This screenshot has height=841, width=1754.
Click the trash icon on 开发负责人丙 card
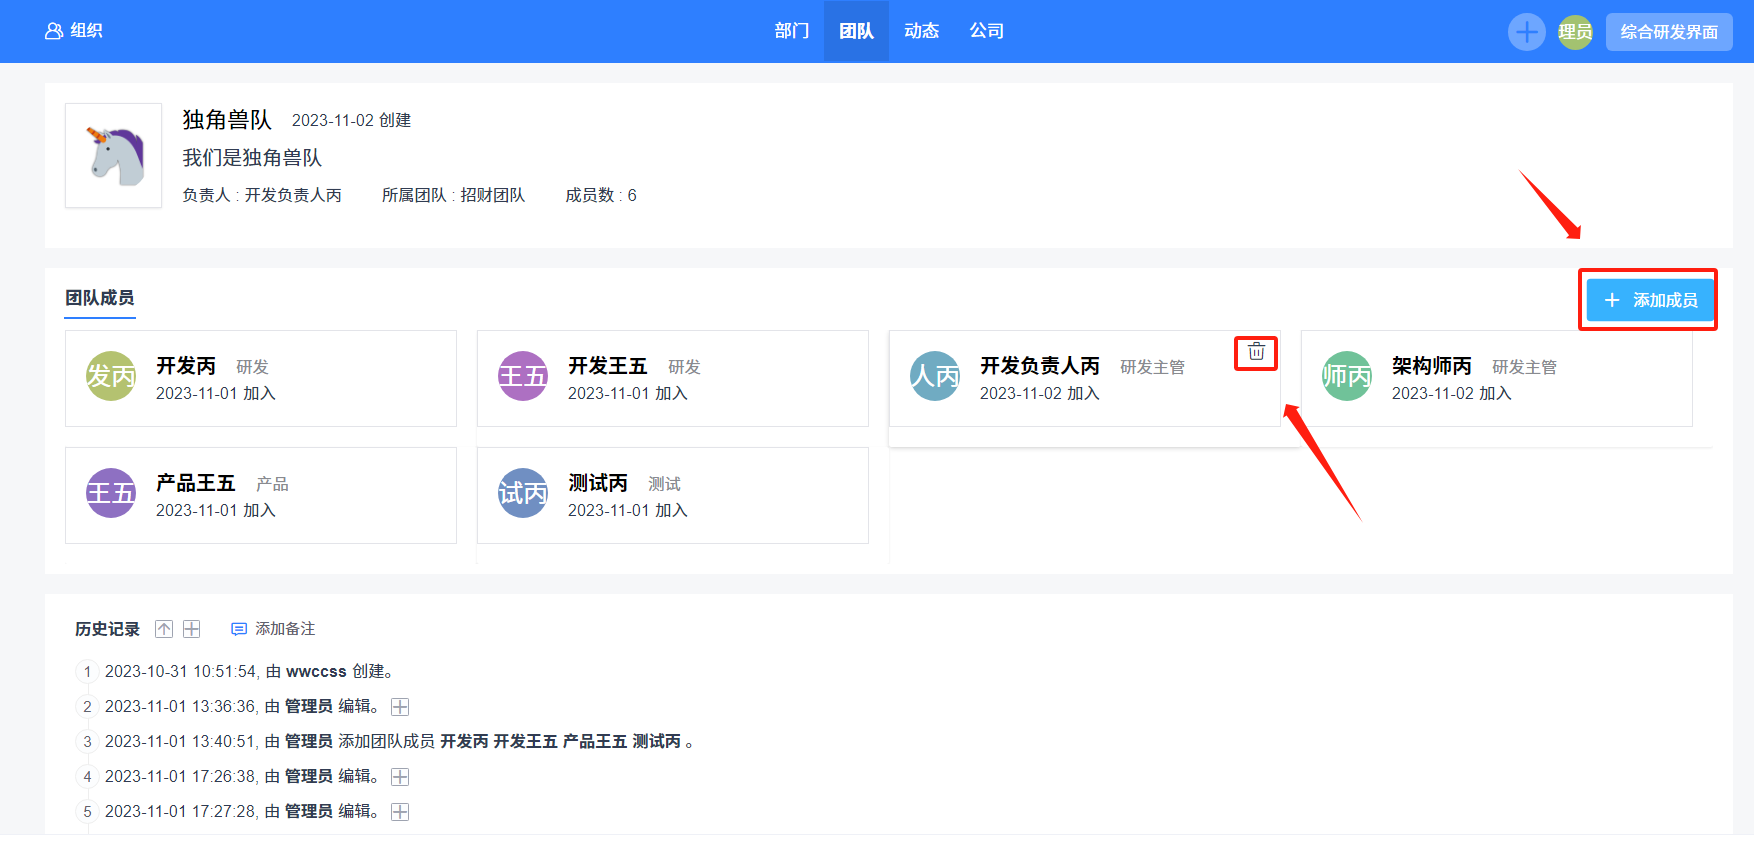pyautogui.click(x=1256, y=352)
